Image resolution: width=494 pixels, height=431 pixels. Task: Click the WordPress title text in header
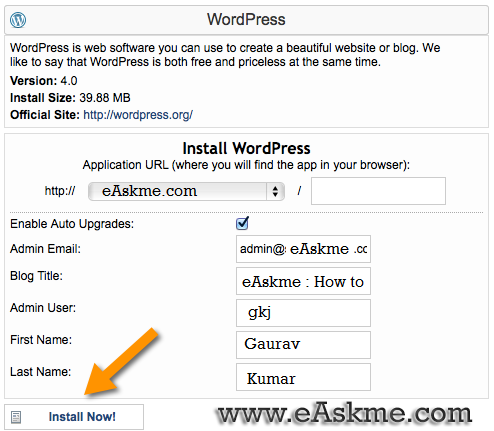point(246,19)
